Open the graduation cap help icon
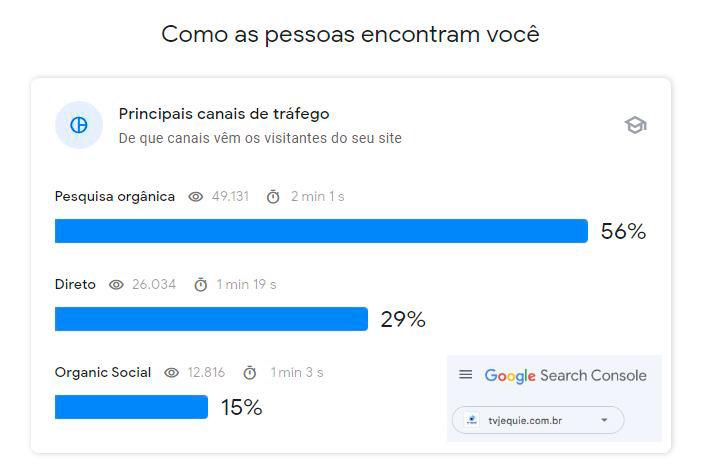 pyautogui.click(x=635, y=125)
